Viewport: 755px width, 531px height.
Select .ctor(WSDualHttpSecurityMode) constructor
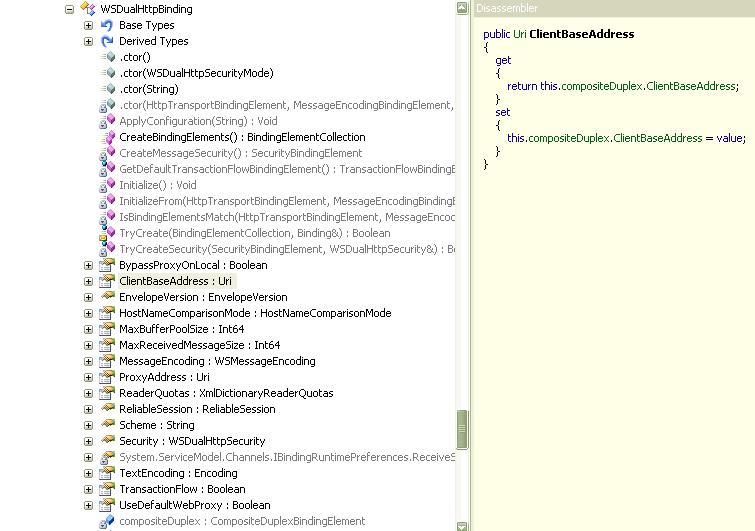196,73
